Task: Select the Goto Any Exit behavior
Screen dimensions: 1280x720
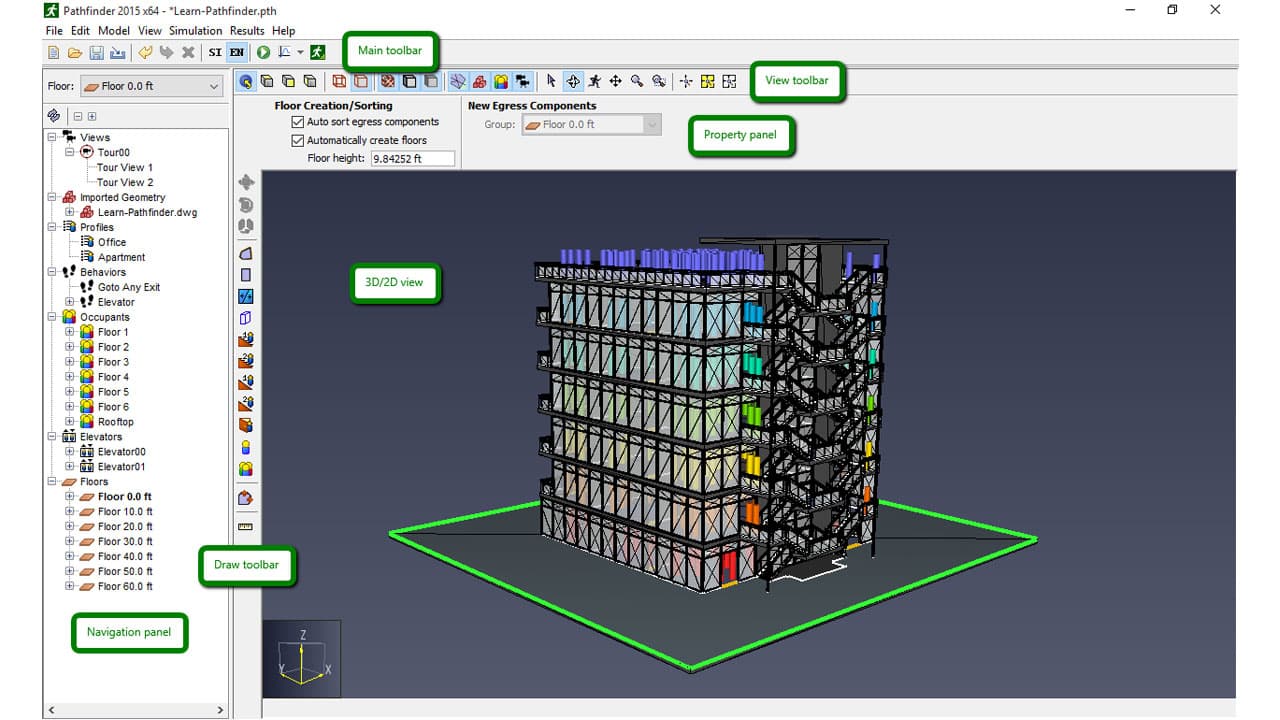Action: tap(128, 287)
